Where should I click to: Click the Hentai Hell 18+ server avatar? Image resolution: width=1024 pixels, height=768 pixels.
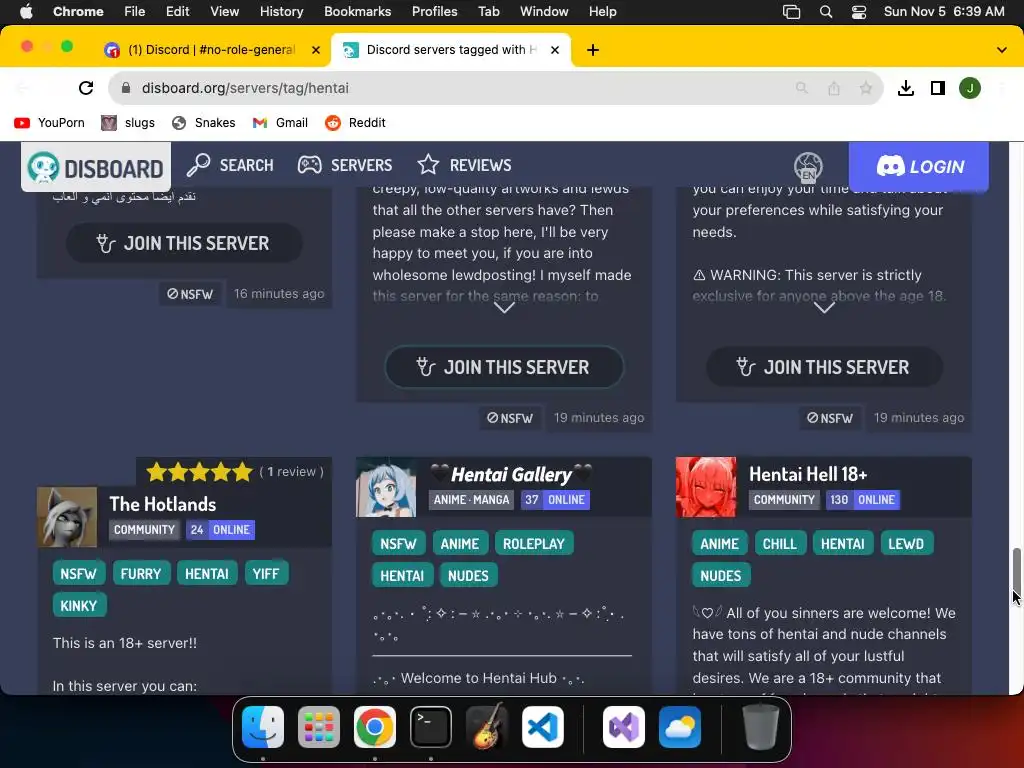tap(706, 487)
